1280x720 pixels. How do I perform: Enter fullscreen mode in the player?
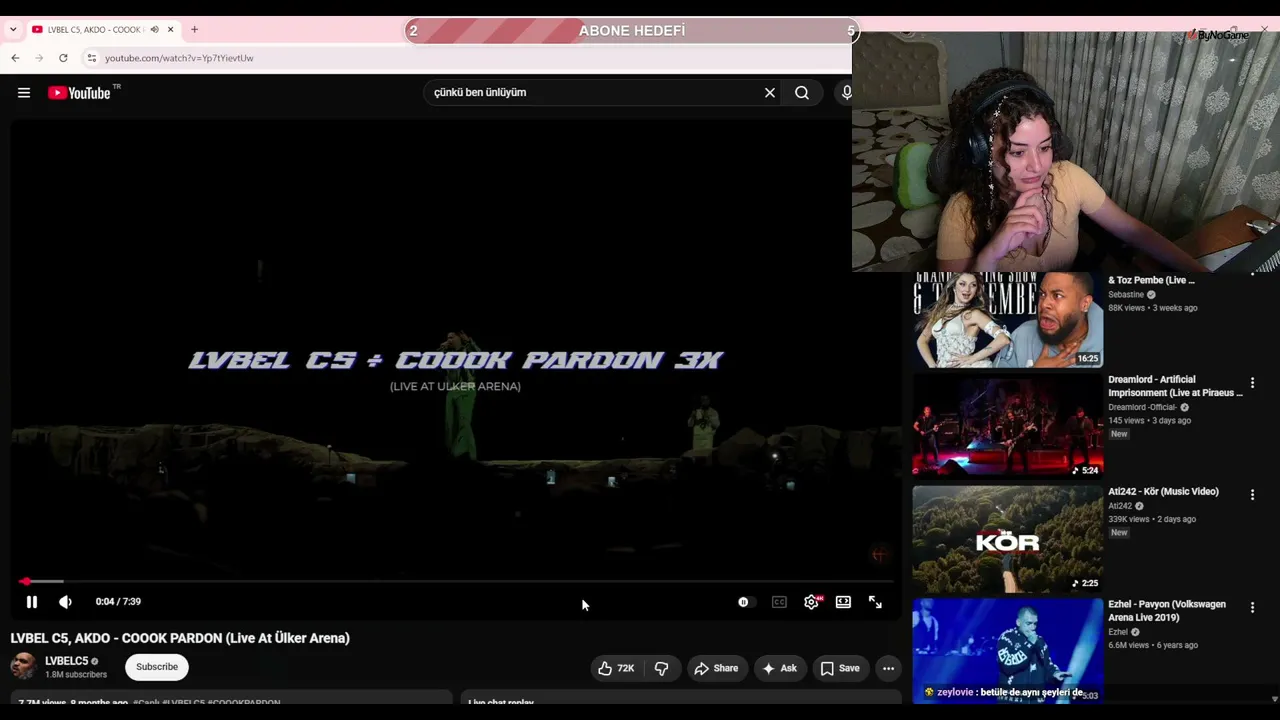click(875, 602)
